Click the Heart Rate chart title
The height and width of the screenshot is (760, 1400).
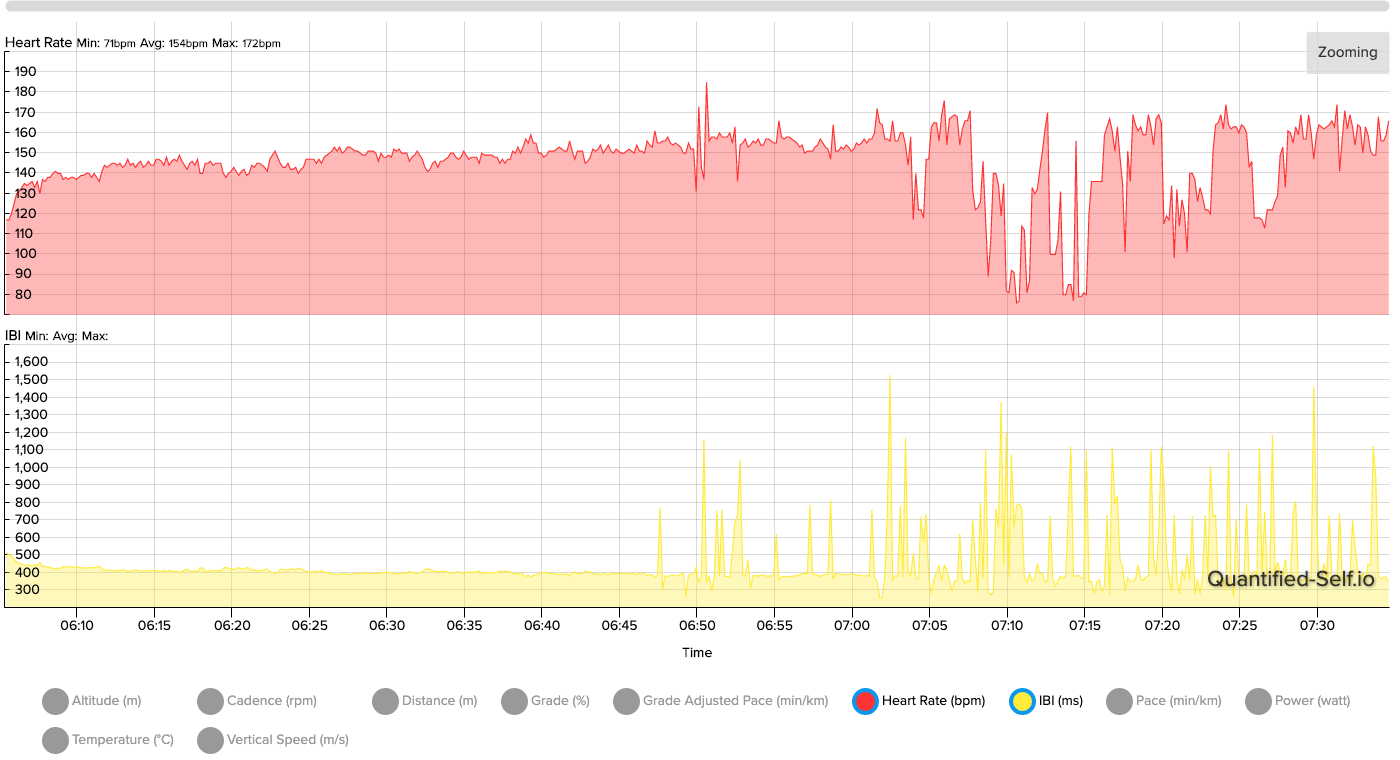[39, 43]
